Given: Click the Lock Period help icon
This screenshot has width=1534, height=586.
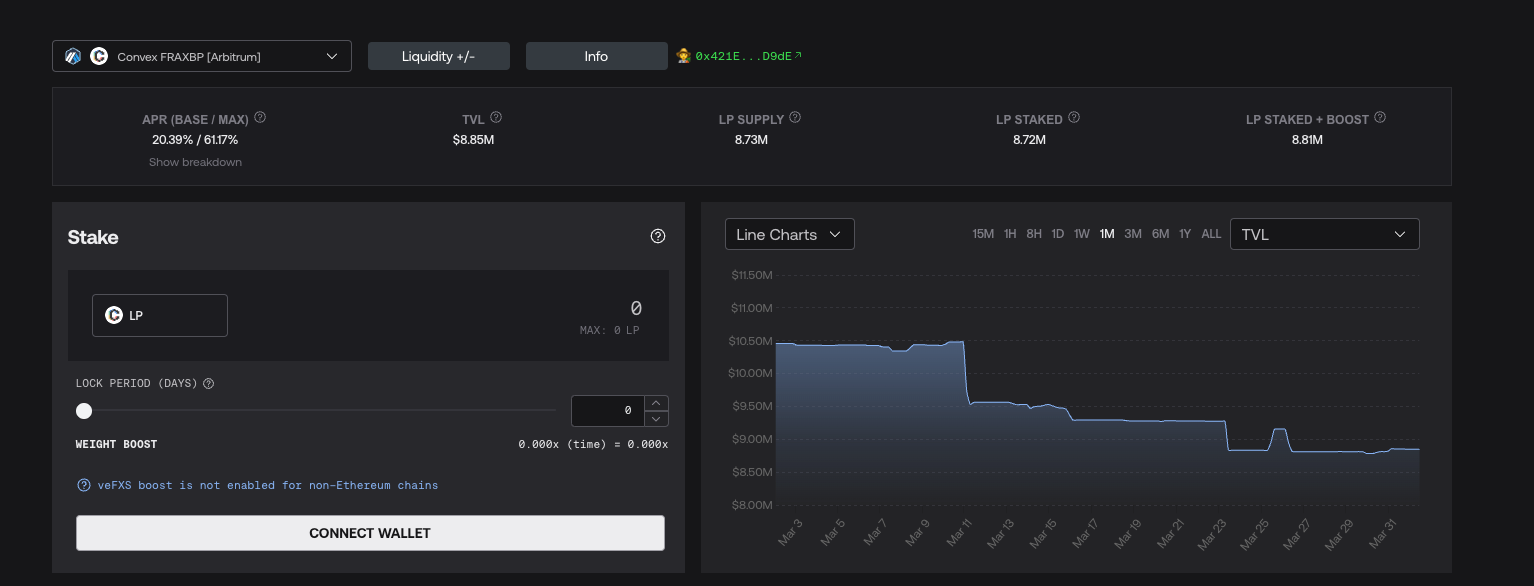Looking at the screenshot, I should pyautogui.click(x=208, y=384).
